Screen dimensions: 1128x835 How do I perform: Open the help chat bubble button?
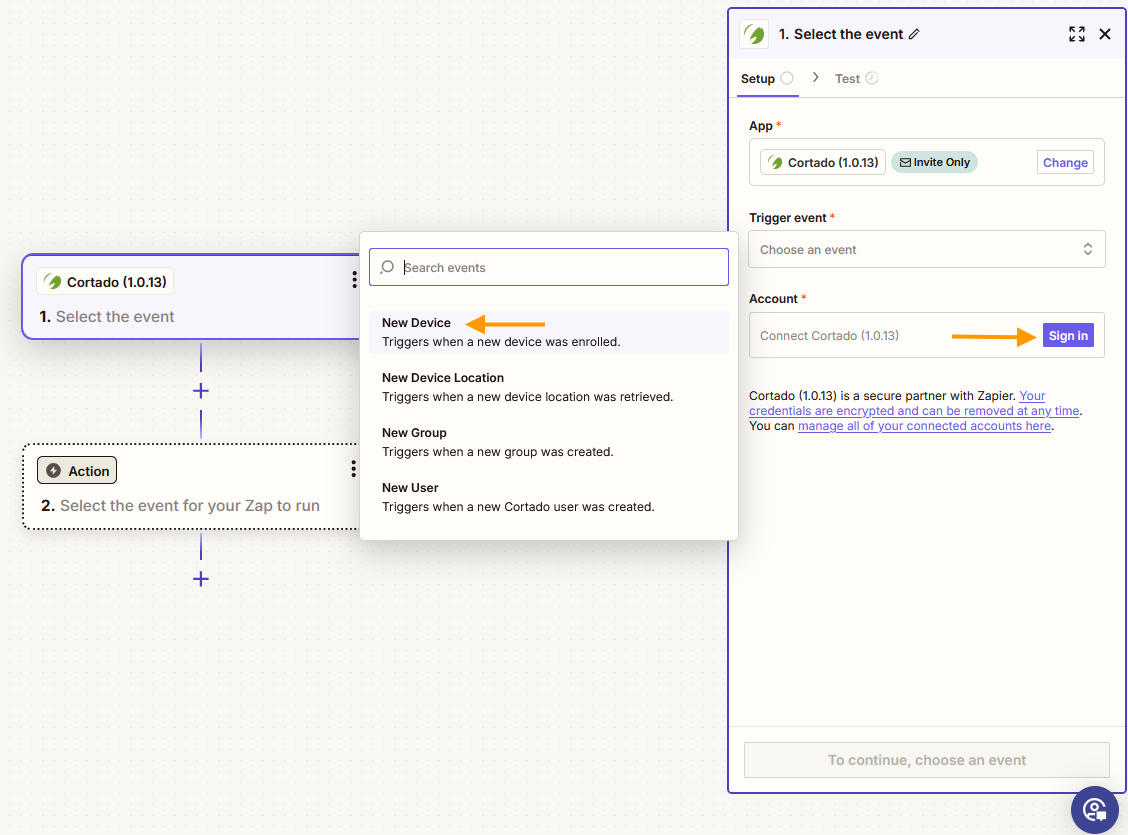point(1094,810)
